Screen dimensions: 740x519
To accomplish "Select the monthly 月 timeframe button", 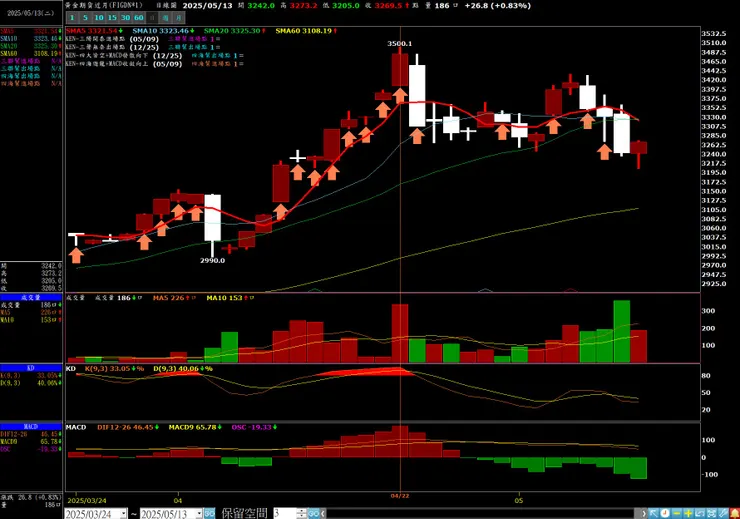I will 178,17.
